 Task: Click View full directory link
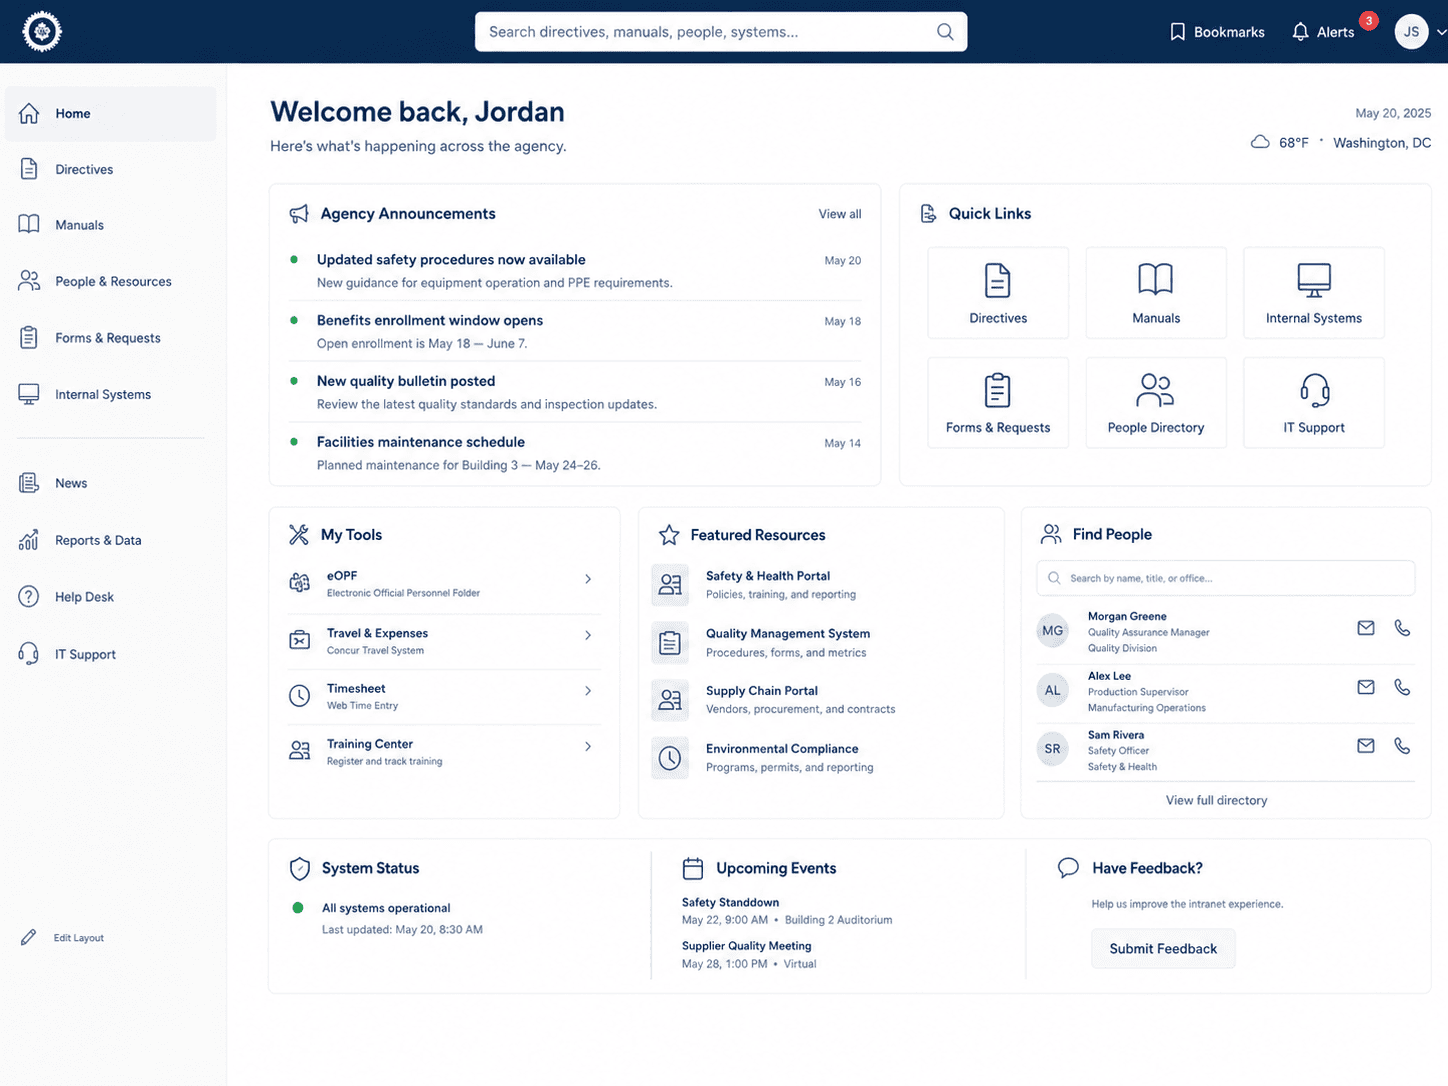[1216, 801]
